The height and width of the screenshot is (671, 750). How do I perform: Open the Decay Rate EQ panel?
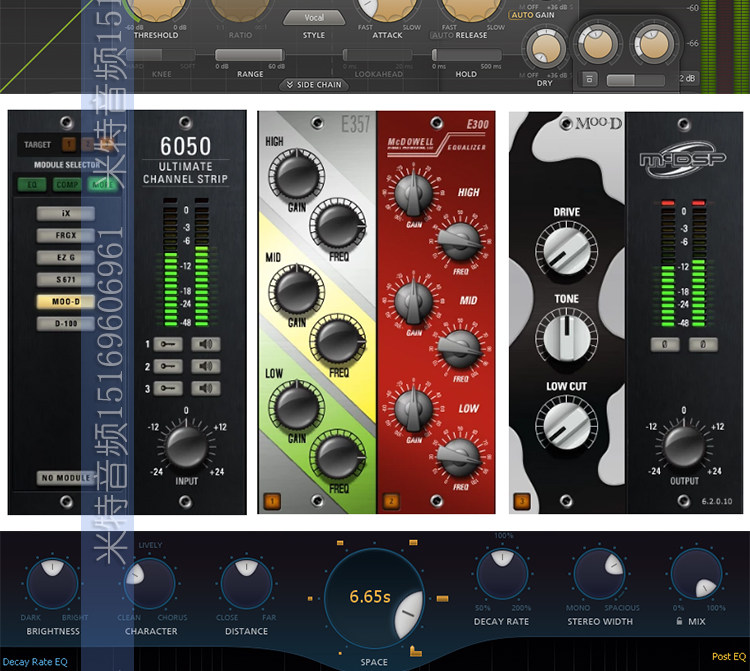coord(35,662)
